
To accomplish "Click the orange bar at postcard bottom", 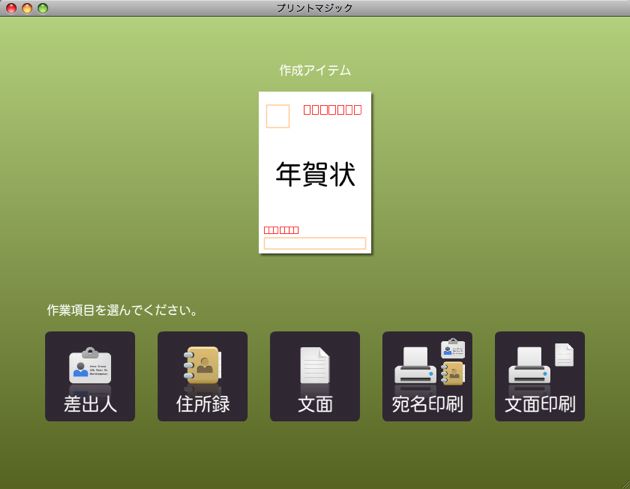I will 315,243.
